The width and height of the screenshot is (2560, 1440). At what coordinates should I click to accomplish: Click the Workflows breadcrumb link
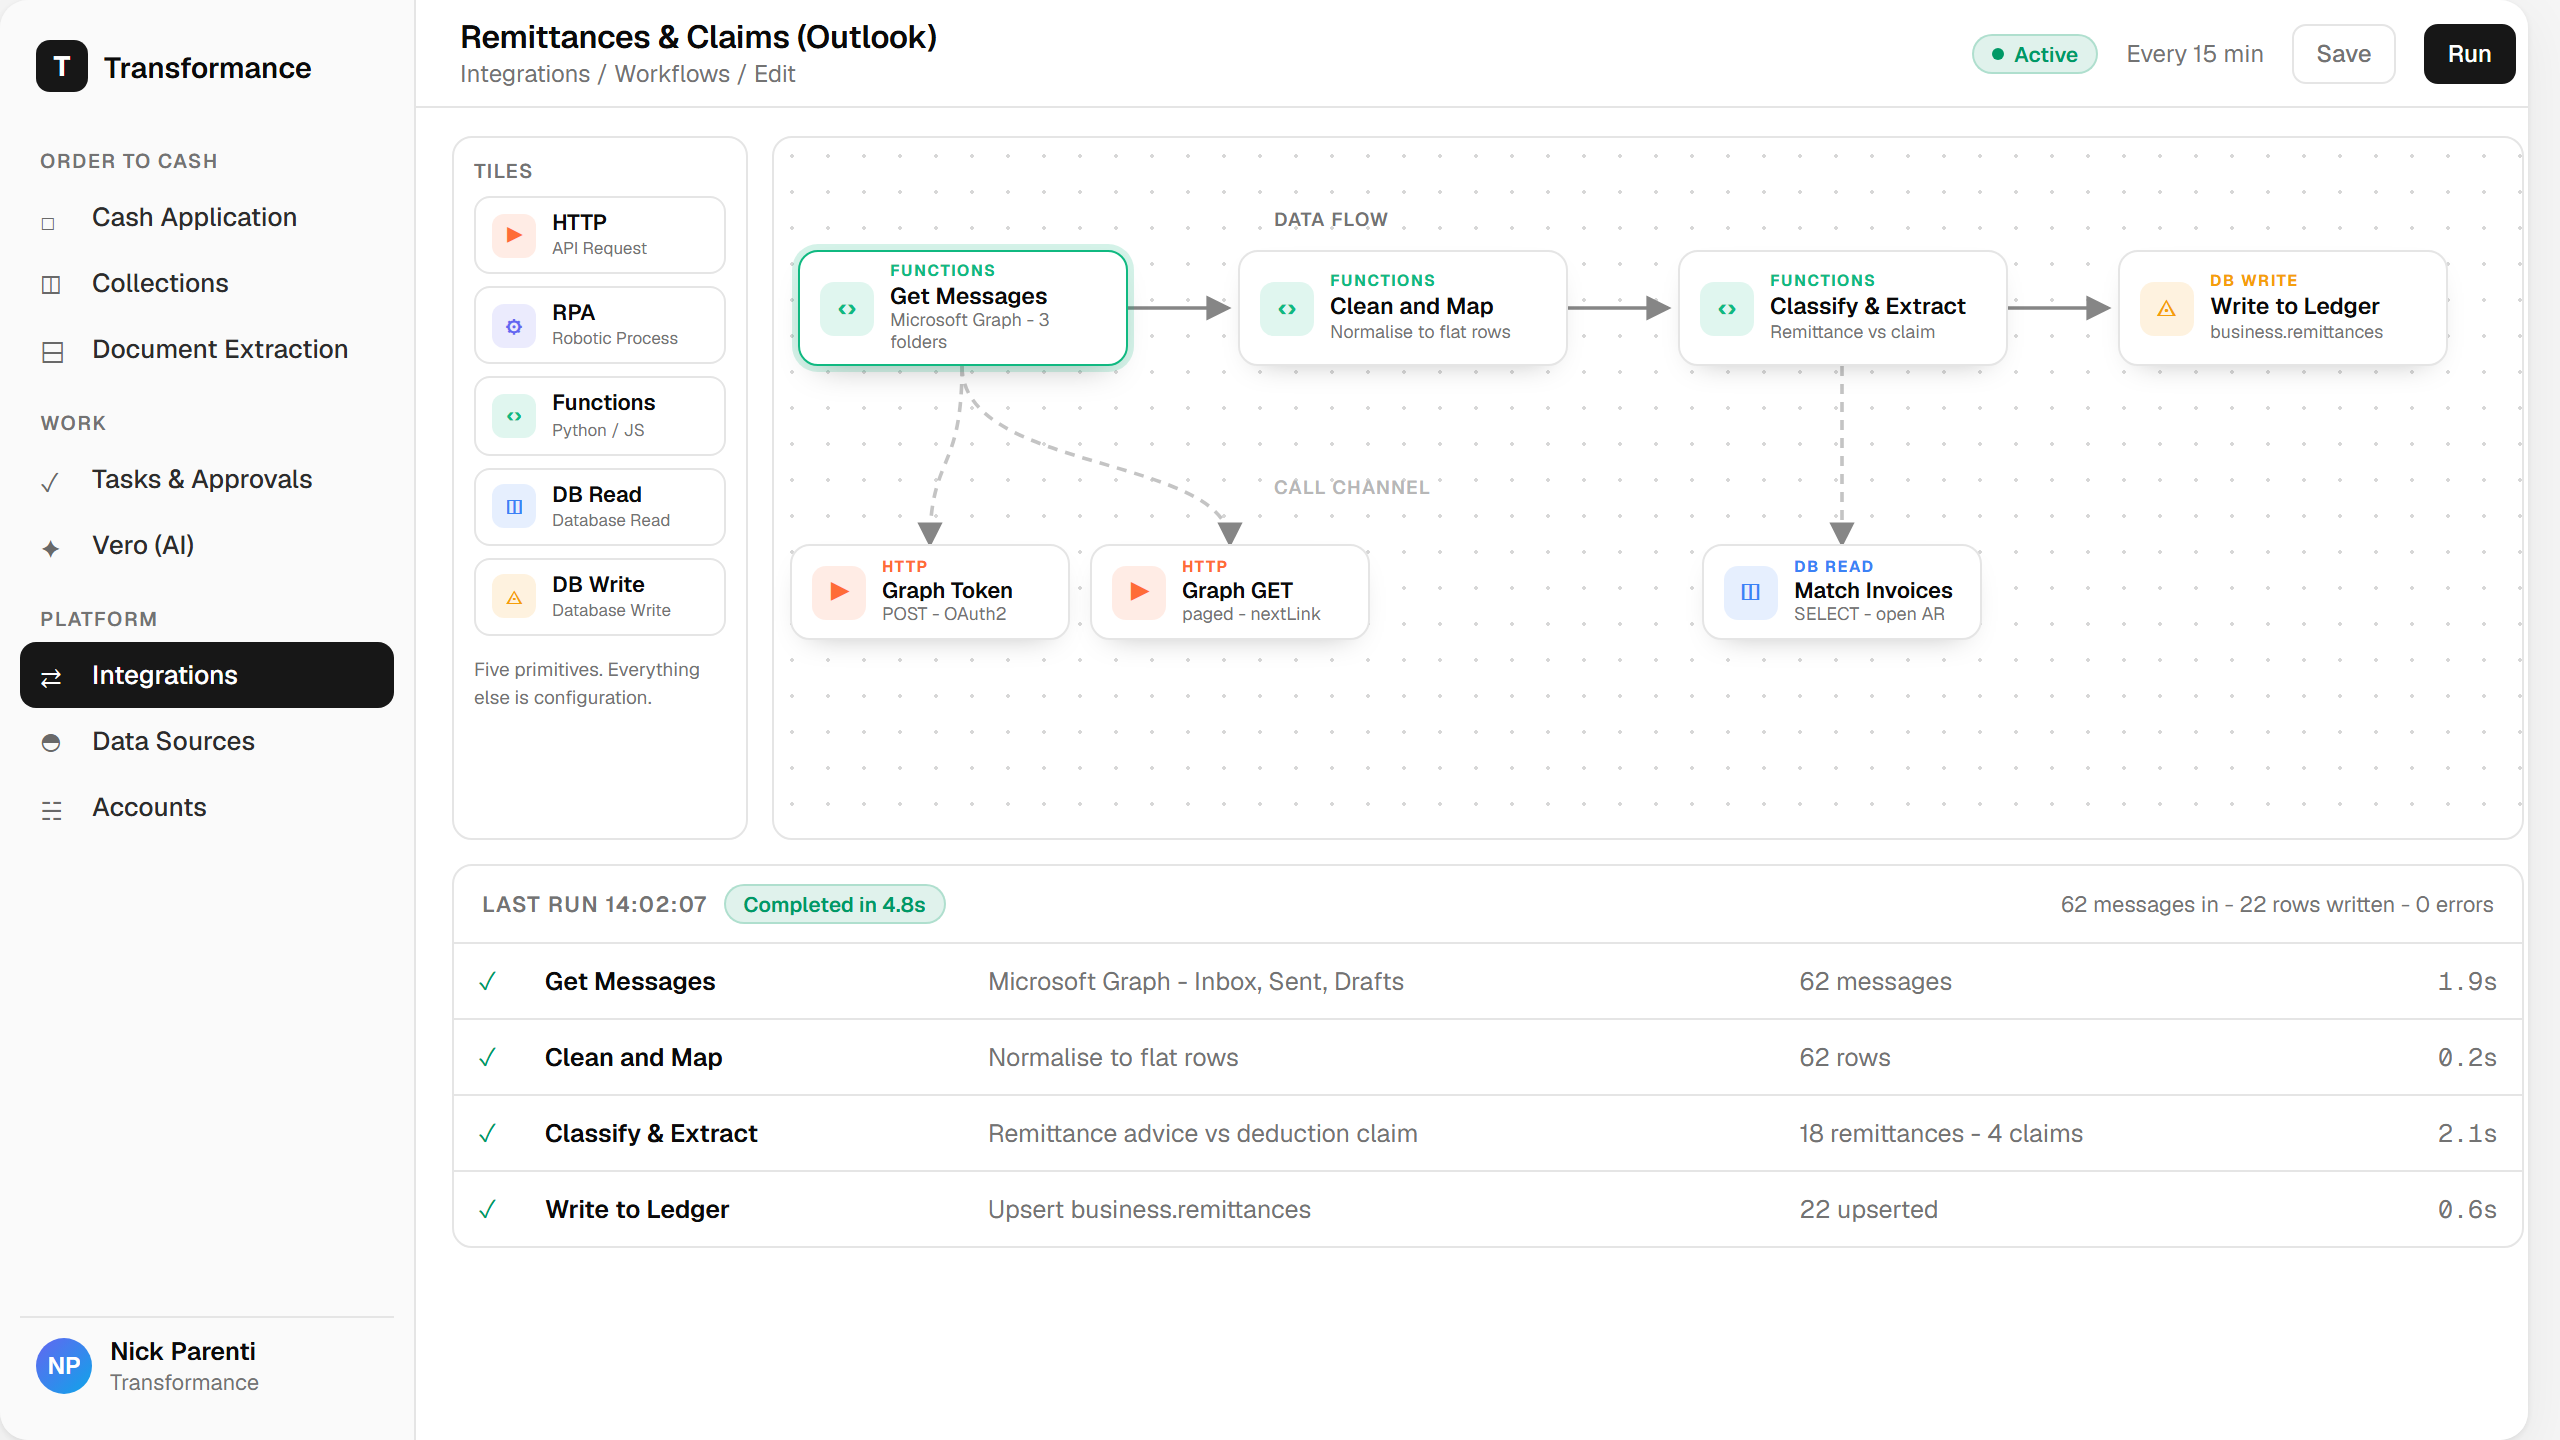click(672, 74)
